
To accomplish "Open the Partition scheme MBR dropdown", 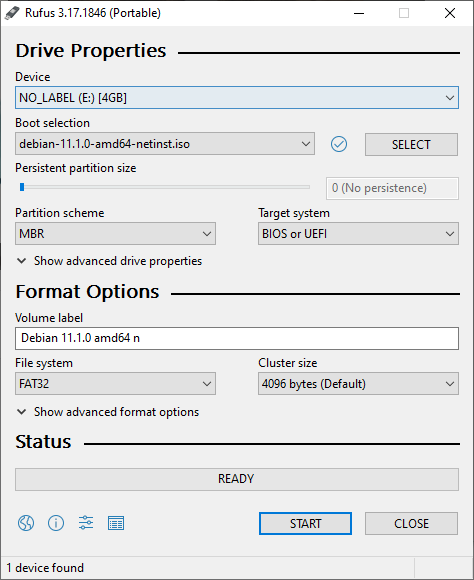I will pos(115,234).
